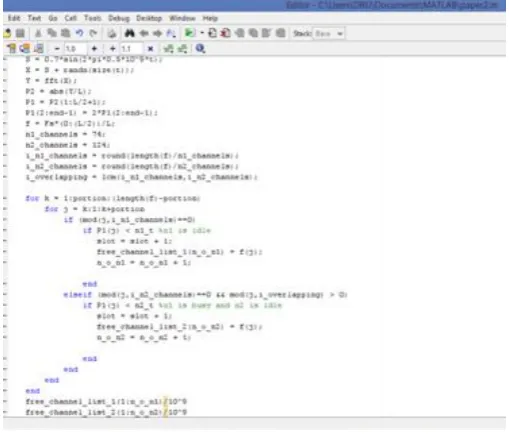This screenshot has height=434, width=509.
Task: Click the 'free_channel_list_2(n_o_n2) = f(j);' line
Action: pos(180,327)
